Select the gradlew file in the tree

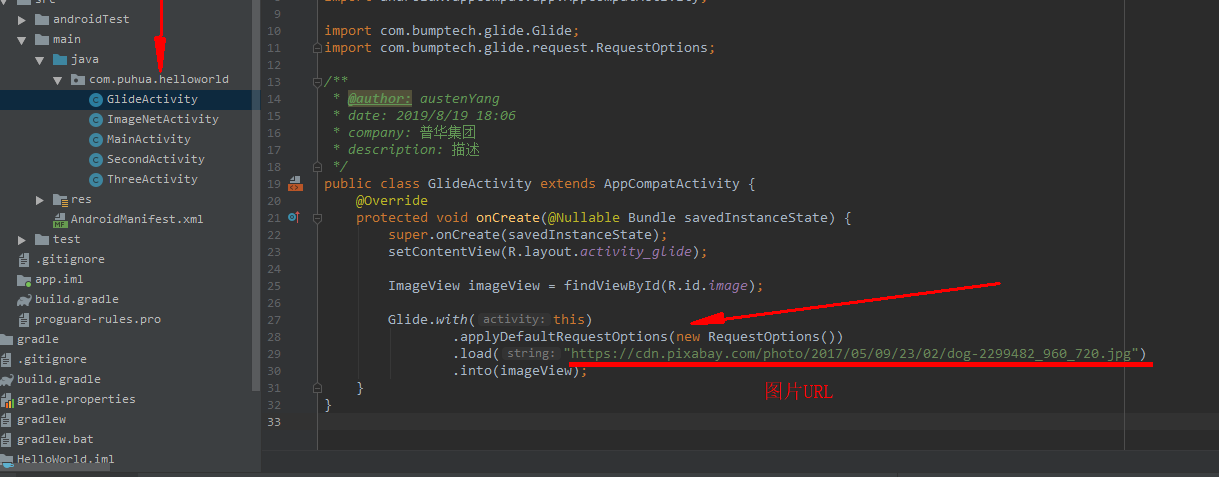(x=41, y=419)
